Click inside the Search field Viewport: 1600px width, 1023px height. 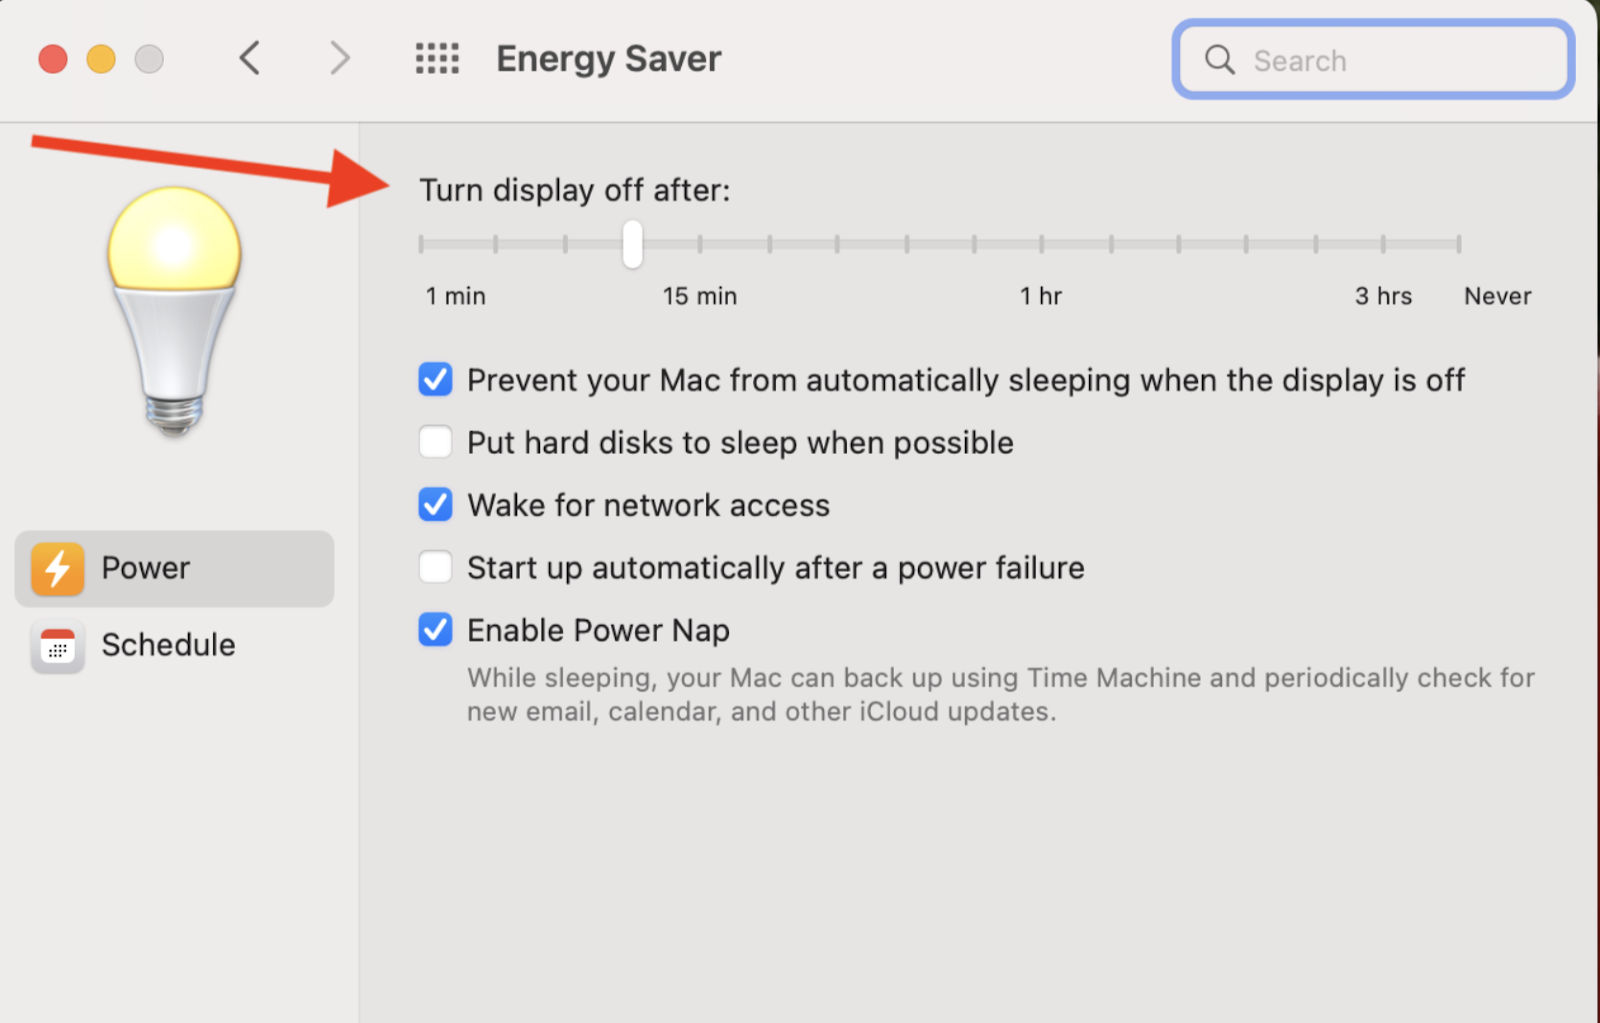(x=1380, y=60)
